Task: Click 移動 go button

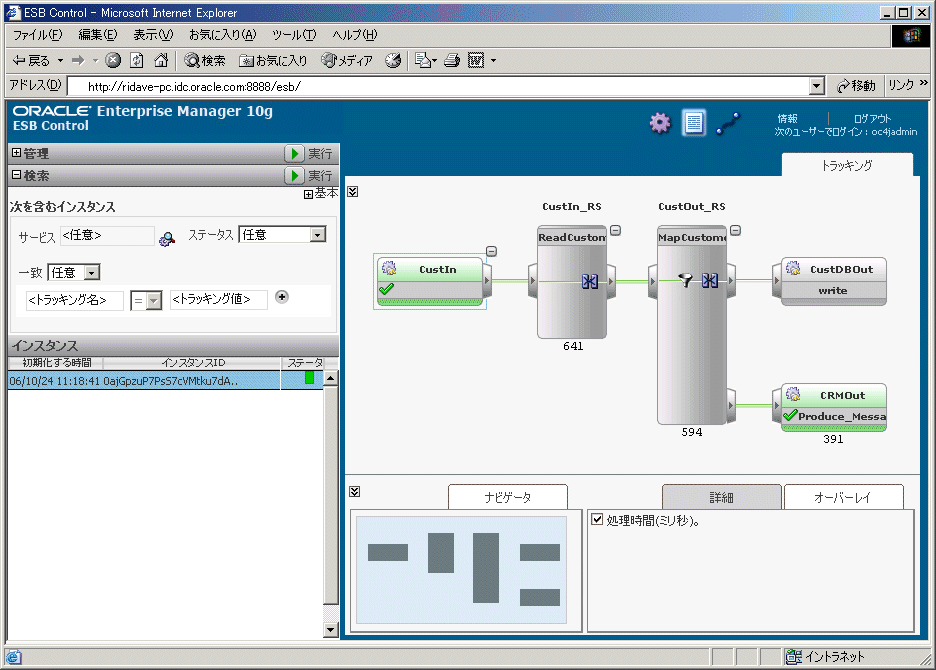Action: [856, 86]
